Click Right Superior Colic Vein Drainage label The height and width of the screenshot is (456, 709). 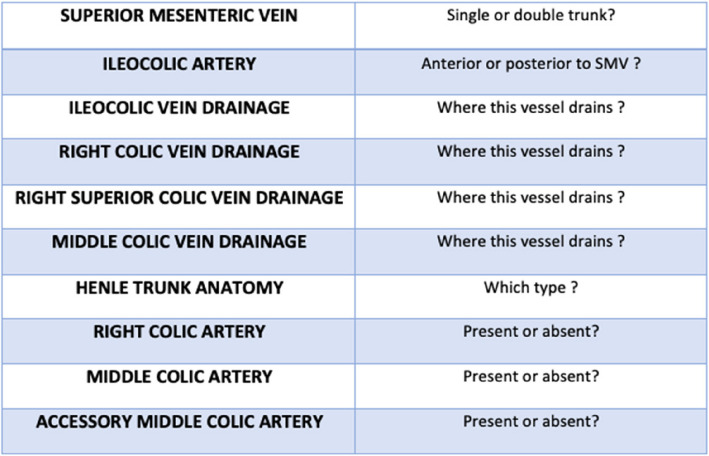pos(179,197)
